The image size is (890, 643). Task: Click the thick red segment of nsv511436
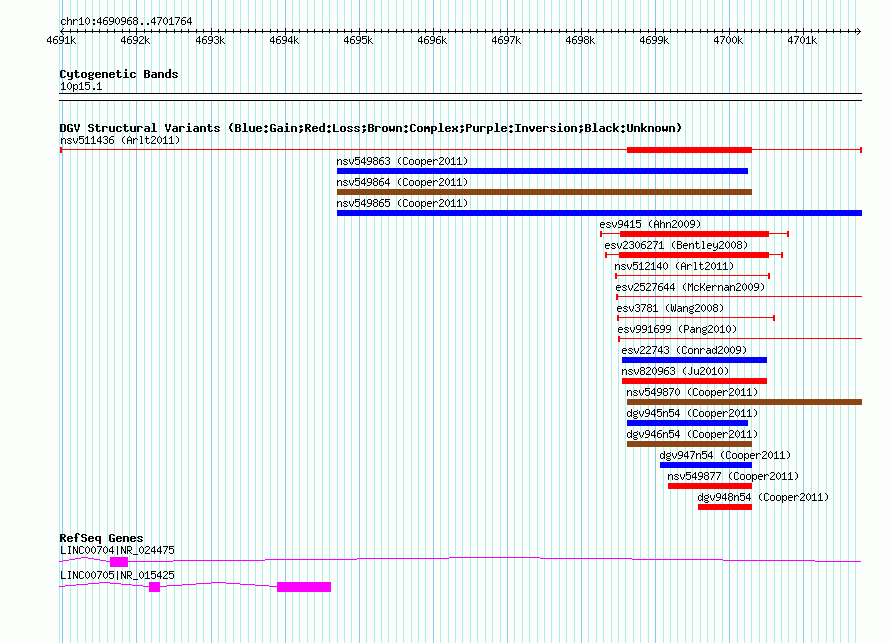tap(689, 150)
